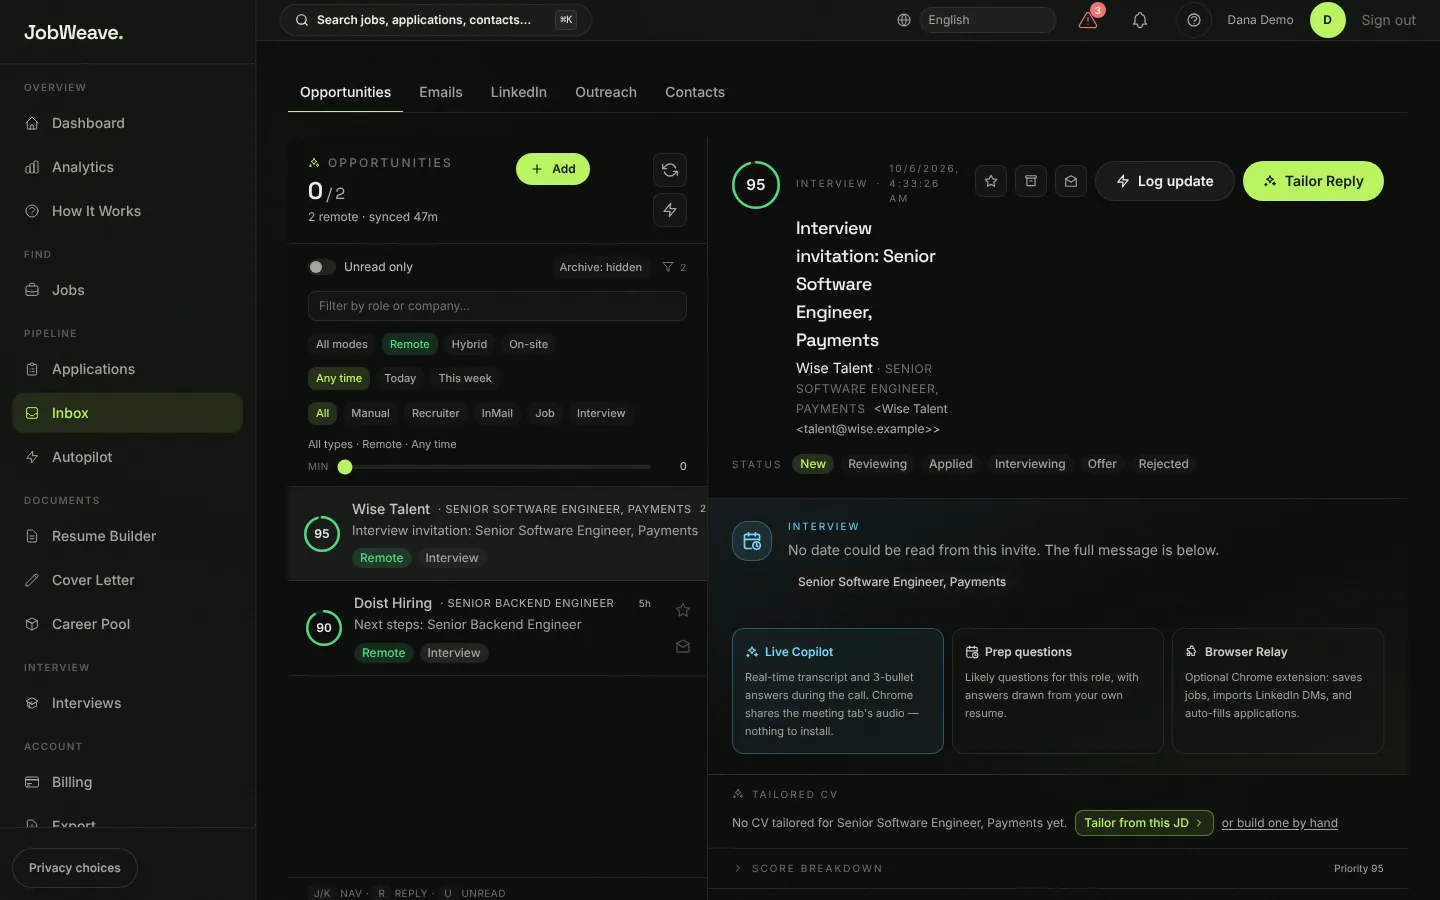
Task: Open the Live Copilot card
Action: (838, 691)
